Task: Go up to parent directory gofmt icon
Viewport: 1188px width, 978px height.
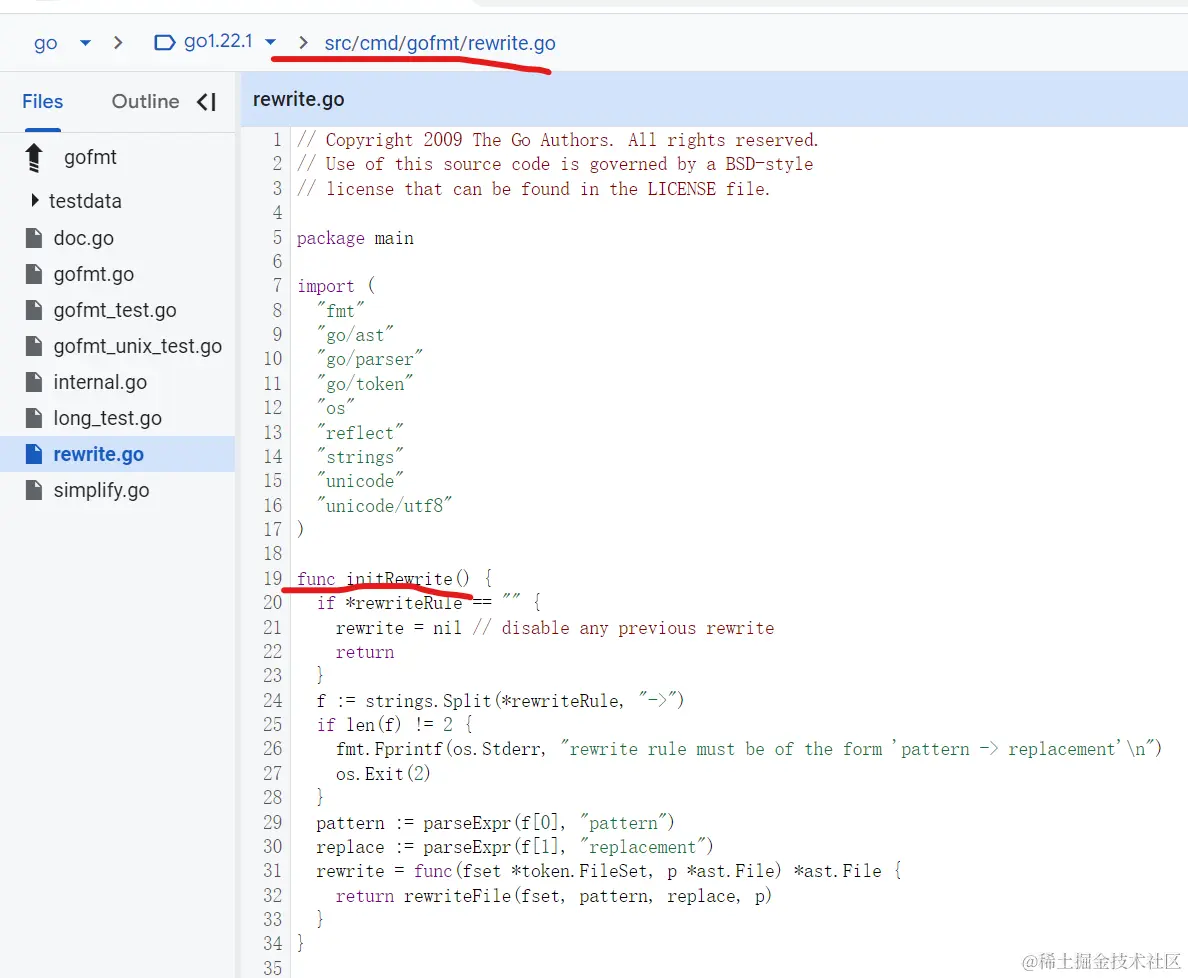Action: [x=34, y=158]
